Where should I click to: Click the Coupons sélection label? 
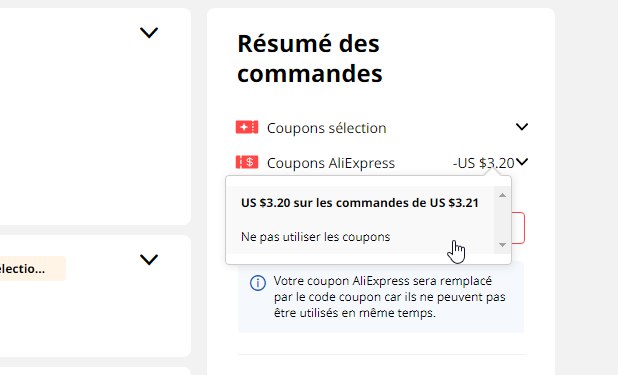click(326, 128)
